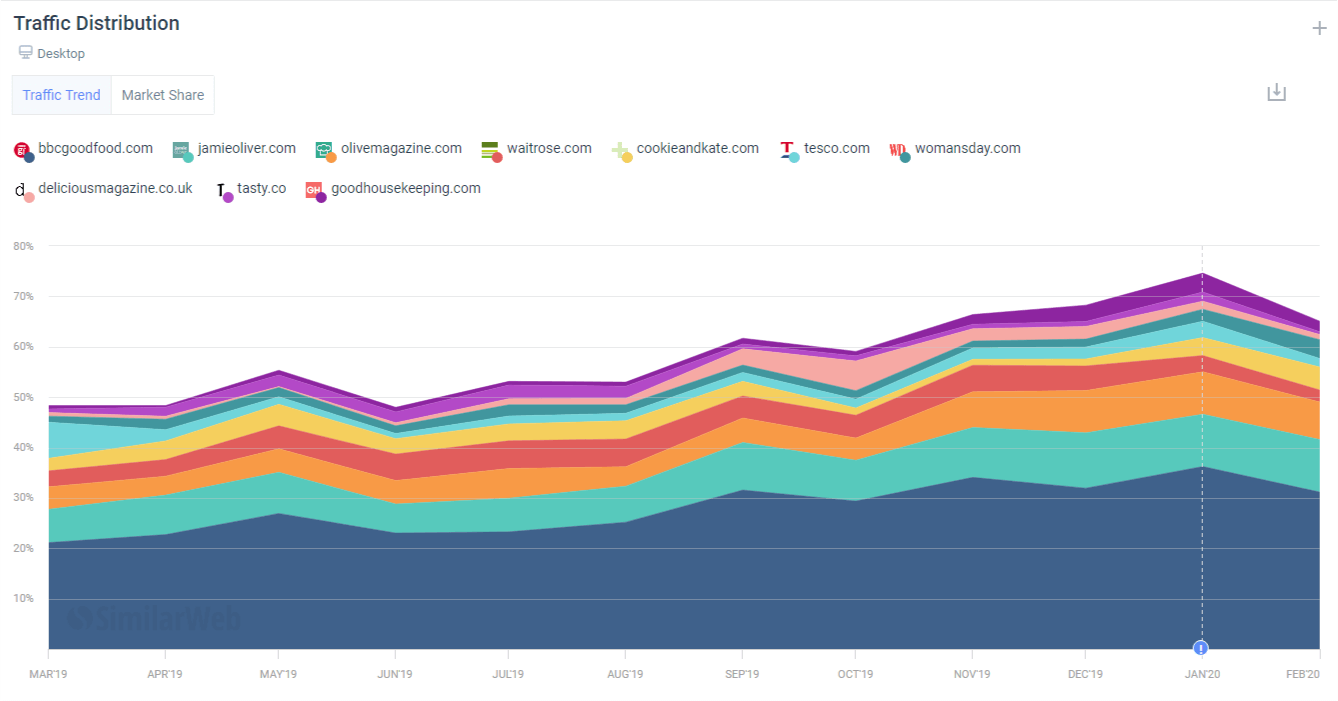Click the bbcgoodfood.com legend favicon
This screenshot has height=701, width=1338.
(24, 148)
